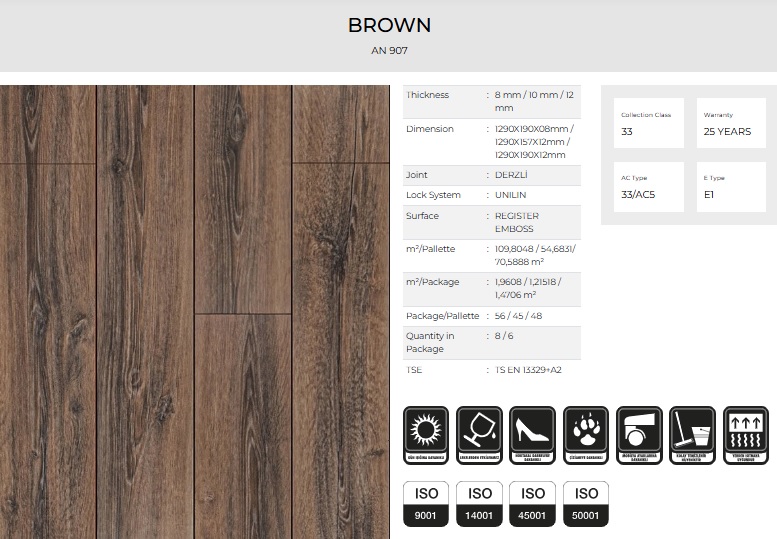Select the Collection Class 33 card
Screen dimensions: 777x539
648,123
